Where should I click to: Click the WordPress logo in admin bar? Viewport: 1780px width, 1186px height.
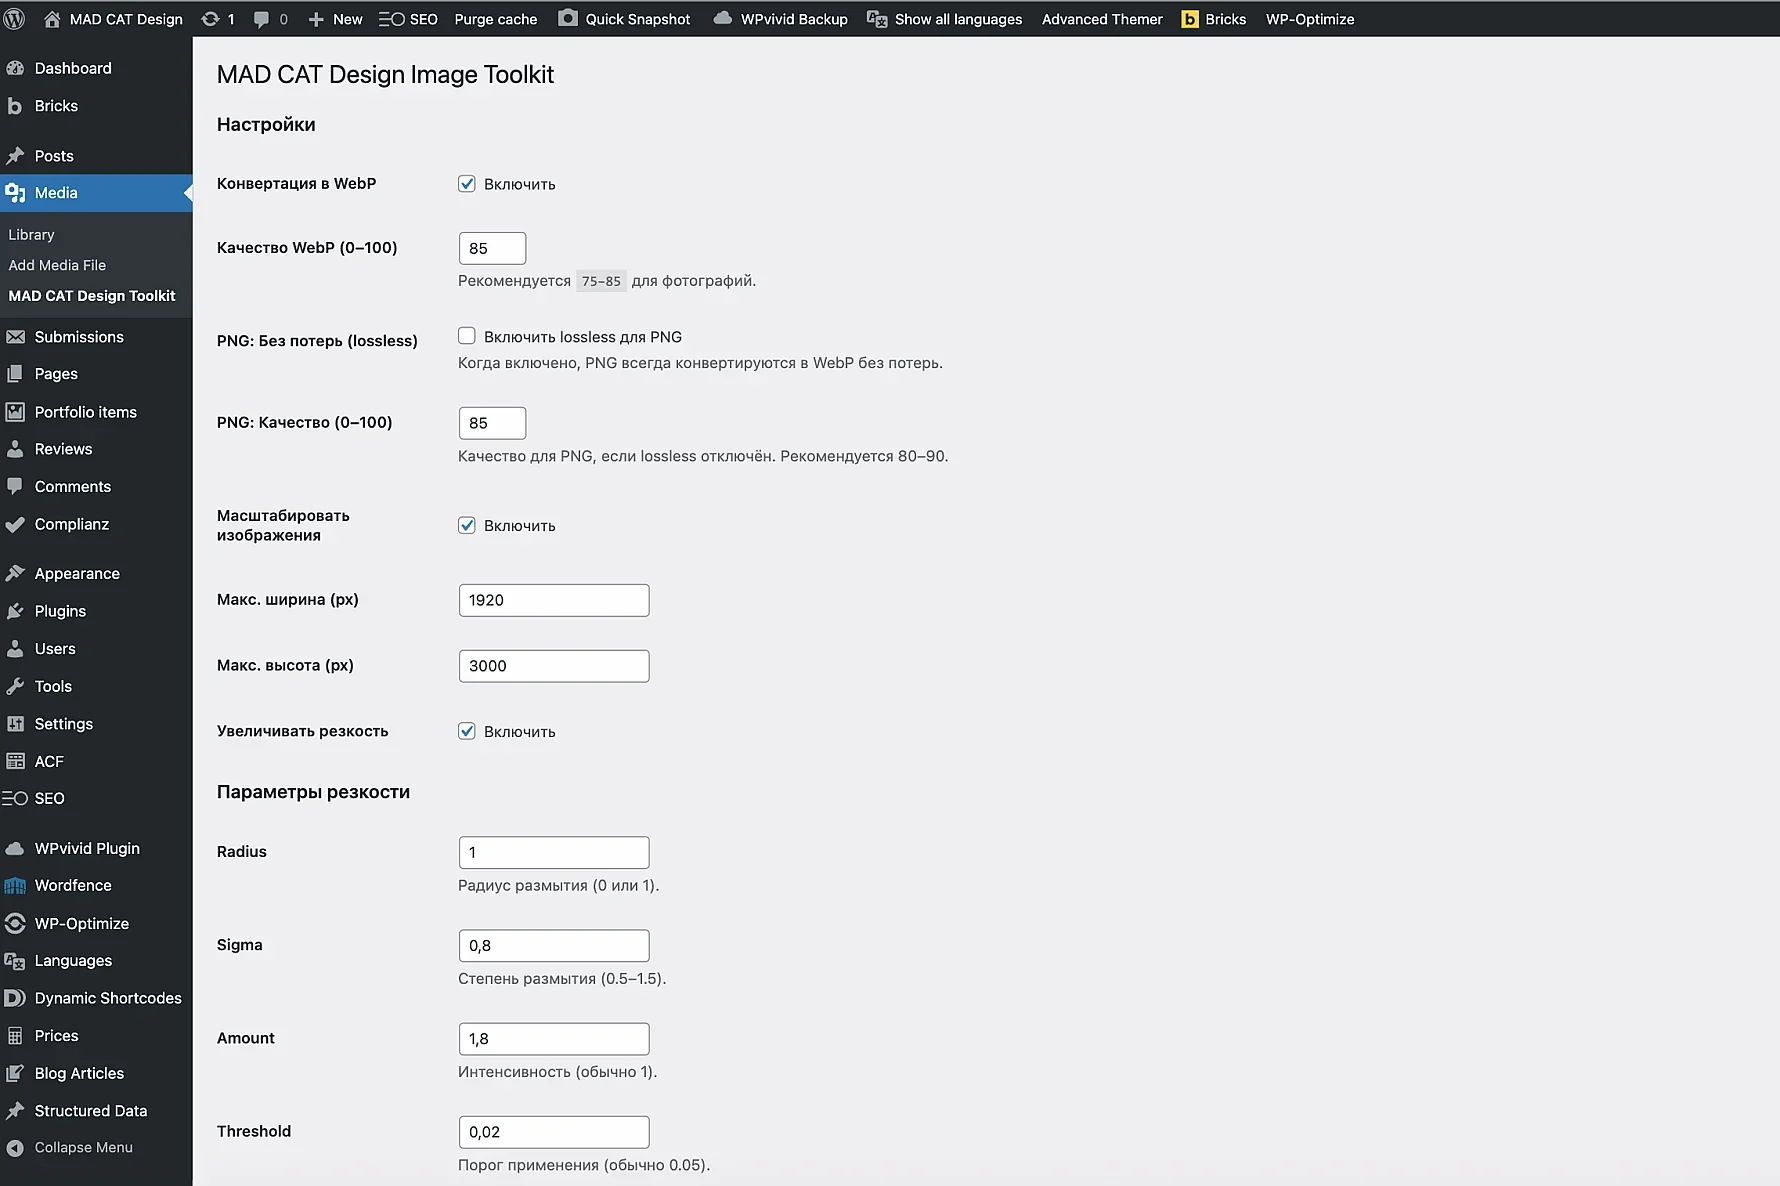tap(14, 19)
